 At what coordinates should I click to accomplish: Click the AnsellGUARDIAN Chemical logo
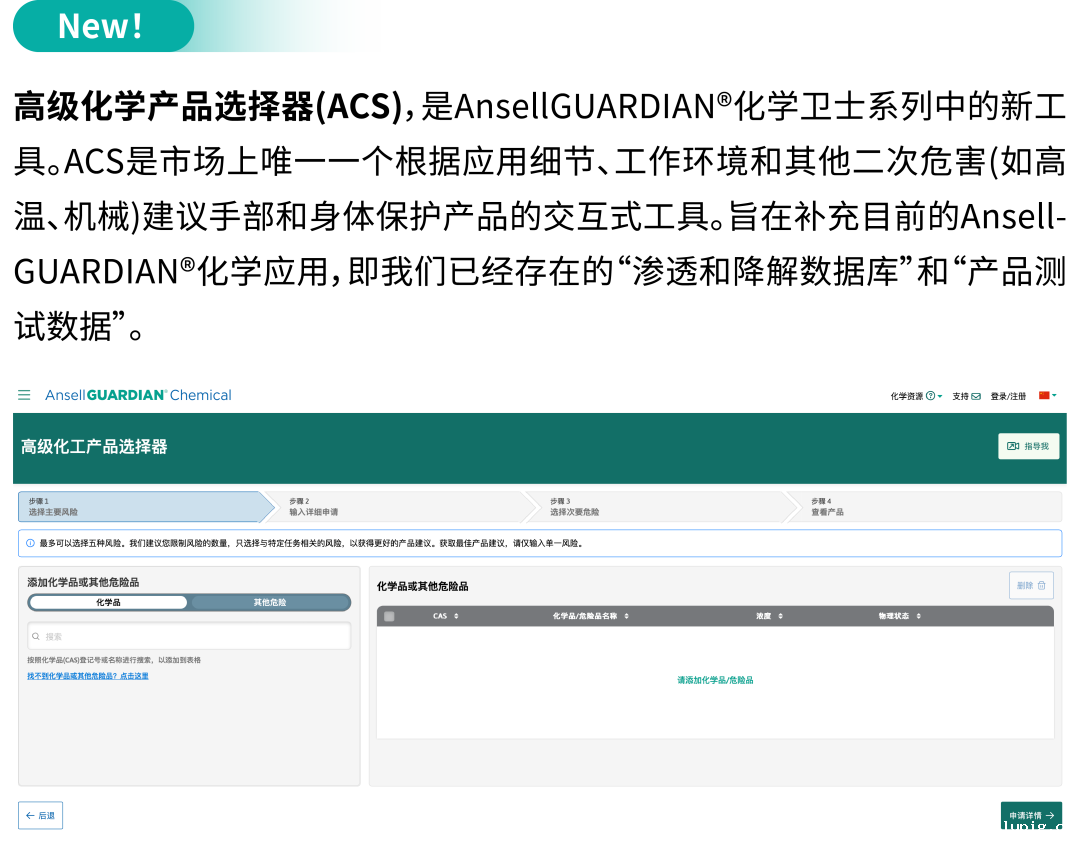point(138,395)
